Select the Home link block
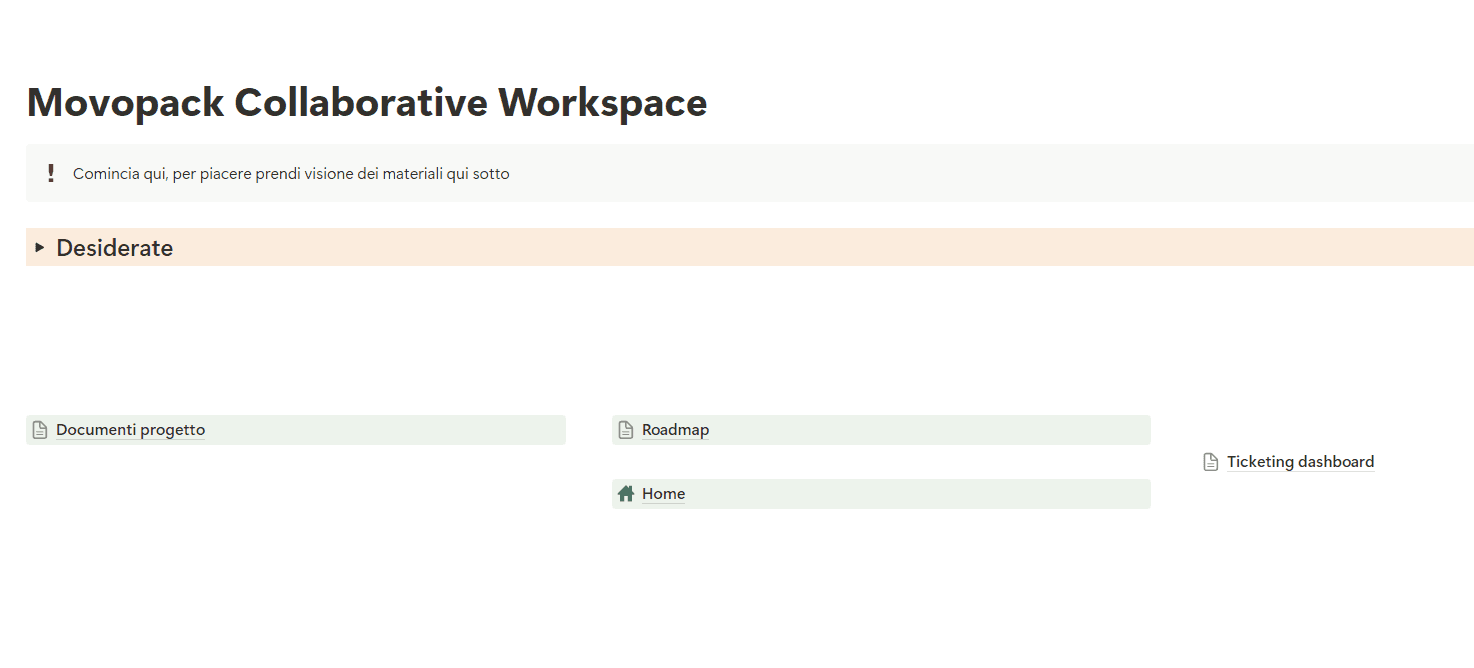This screenshot has height=668, width=1474. [880, 493]
